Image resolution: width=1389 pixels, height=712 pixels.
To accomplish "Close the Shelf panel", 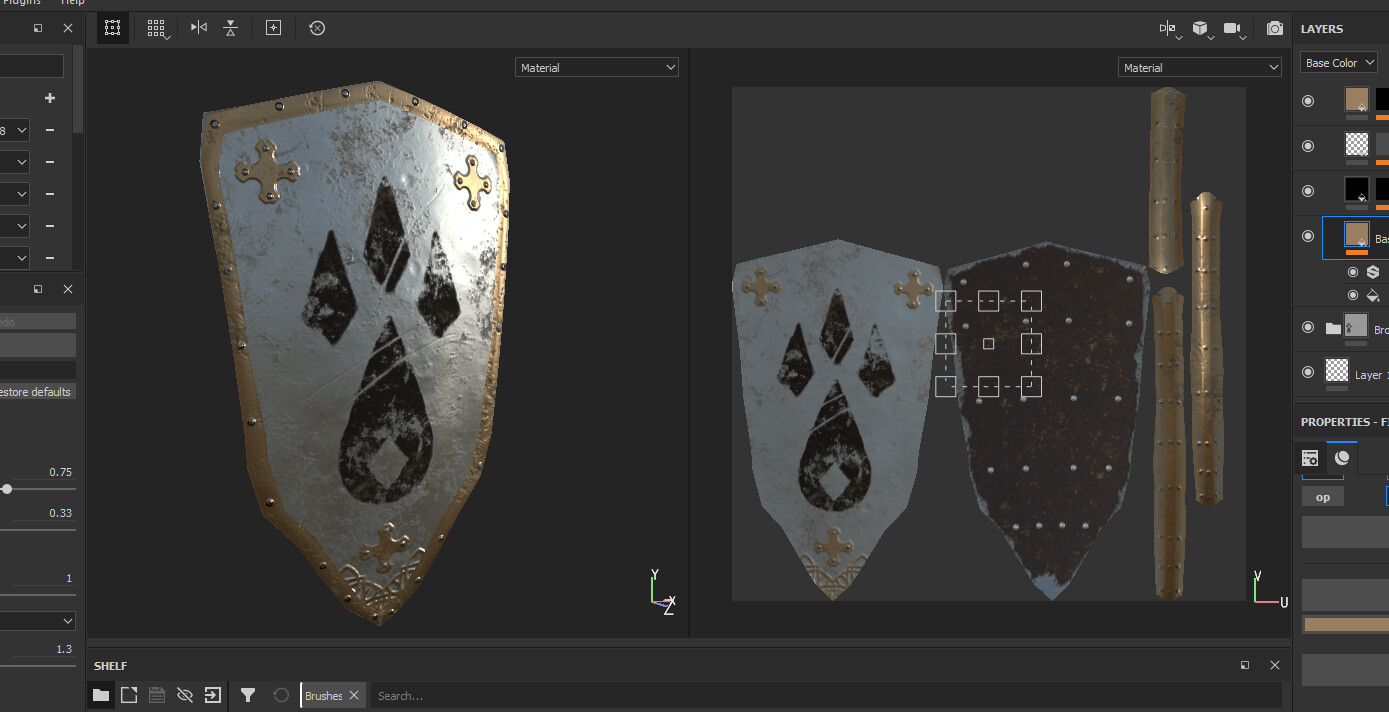I will click(x=1275, y=665).
